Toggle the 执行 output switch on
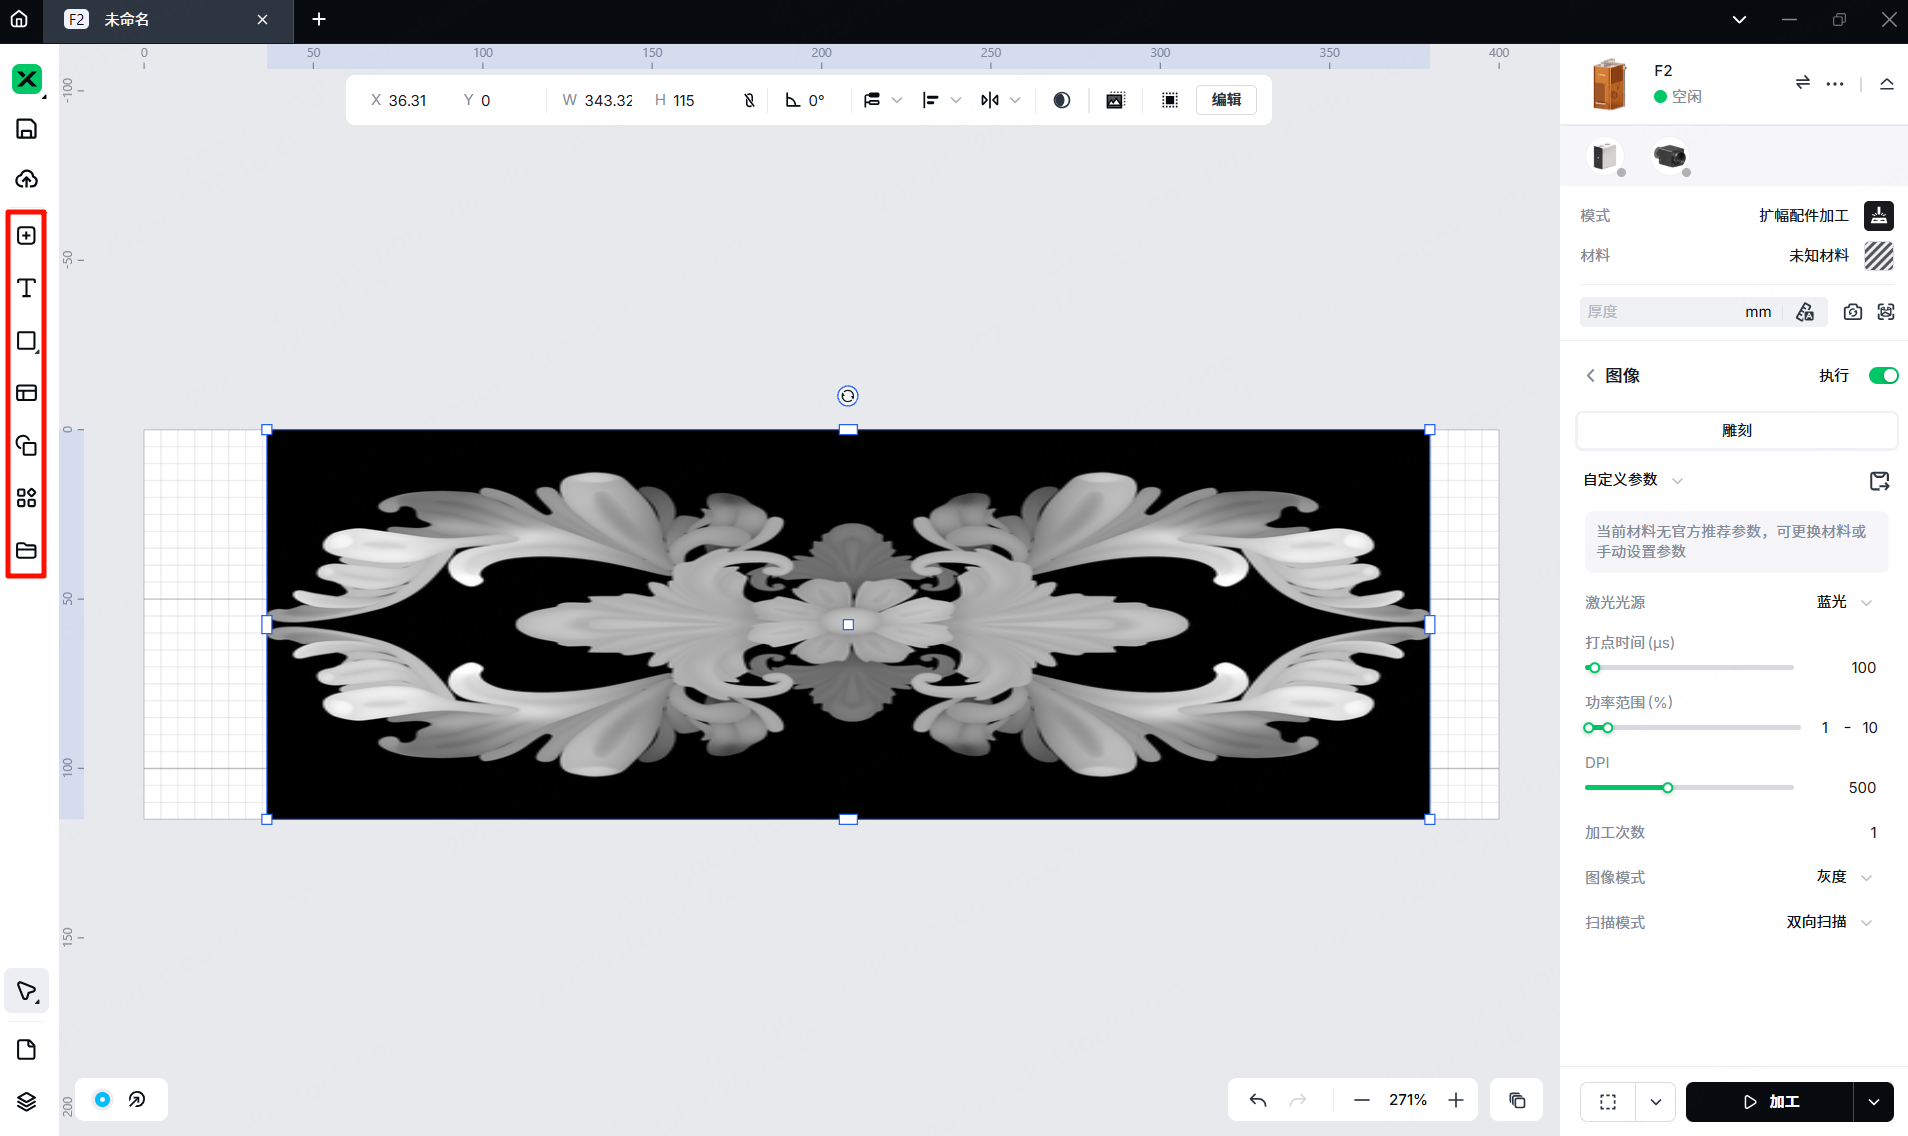 [x=1883, y=375]
